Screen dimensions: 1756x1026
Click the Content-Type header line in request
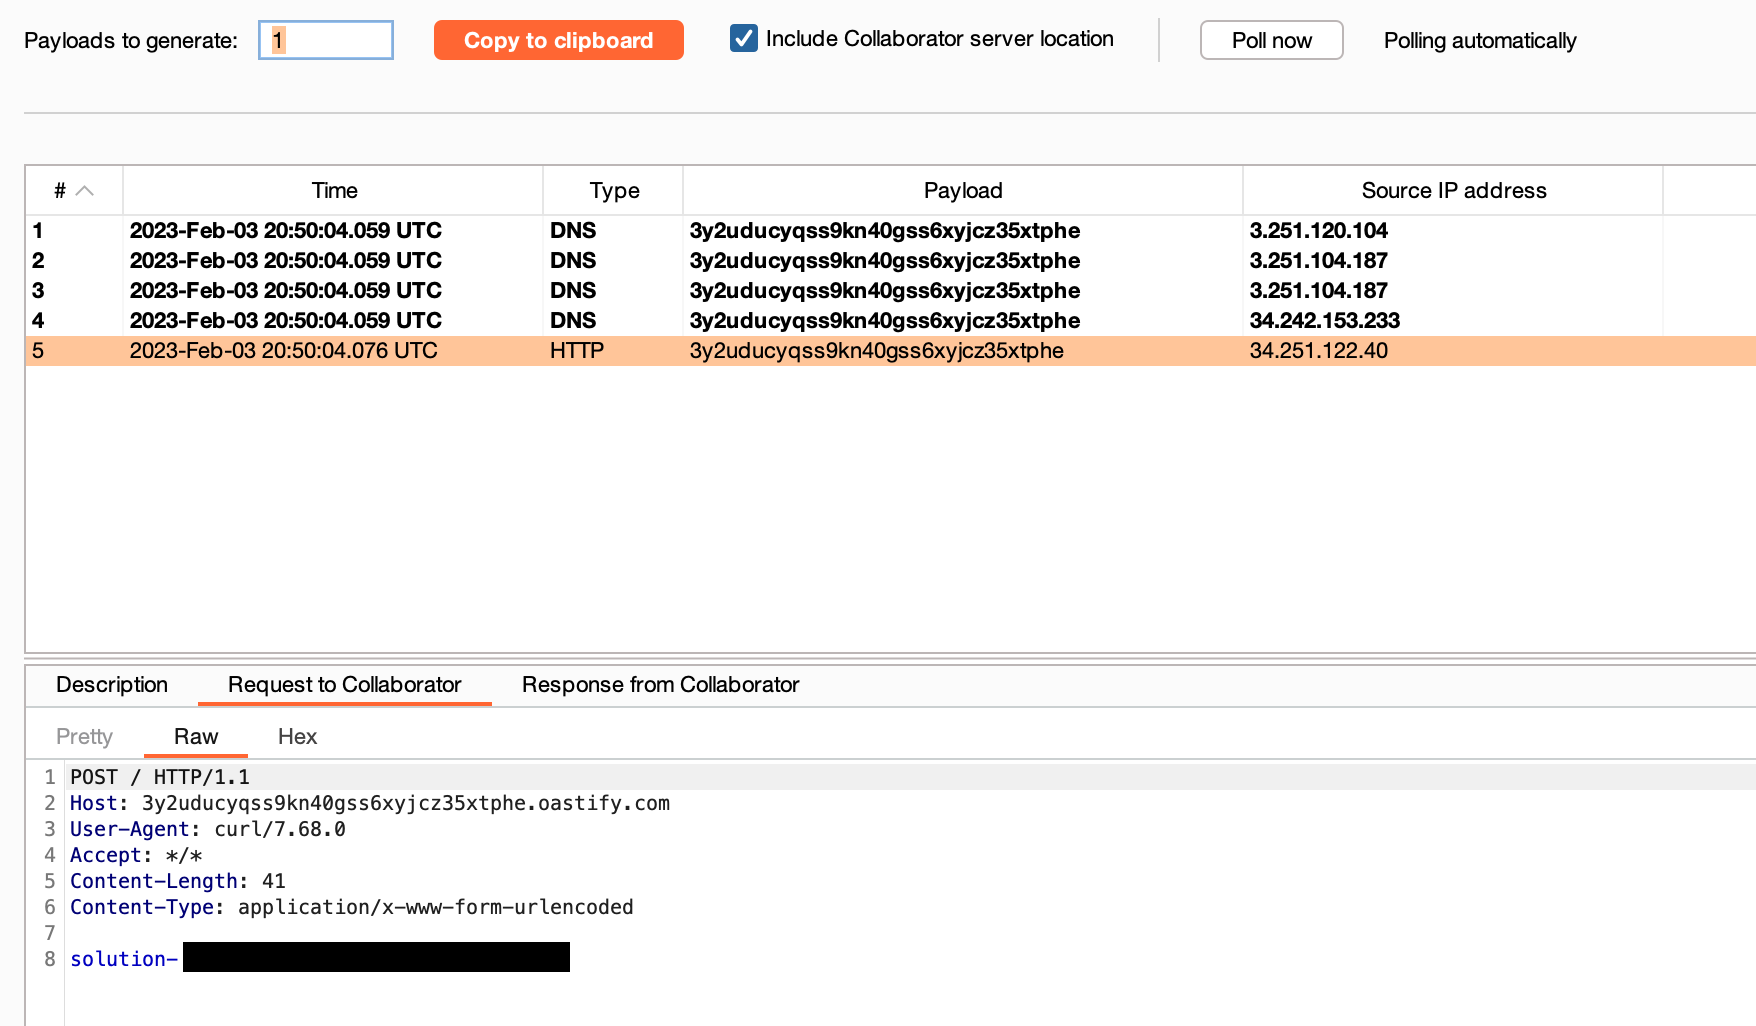tap(351, 908)
